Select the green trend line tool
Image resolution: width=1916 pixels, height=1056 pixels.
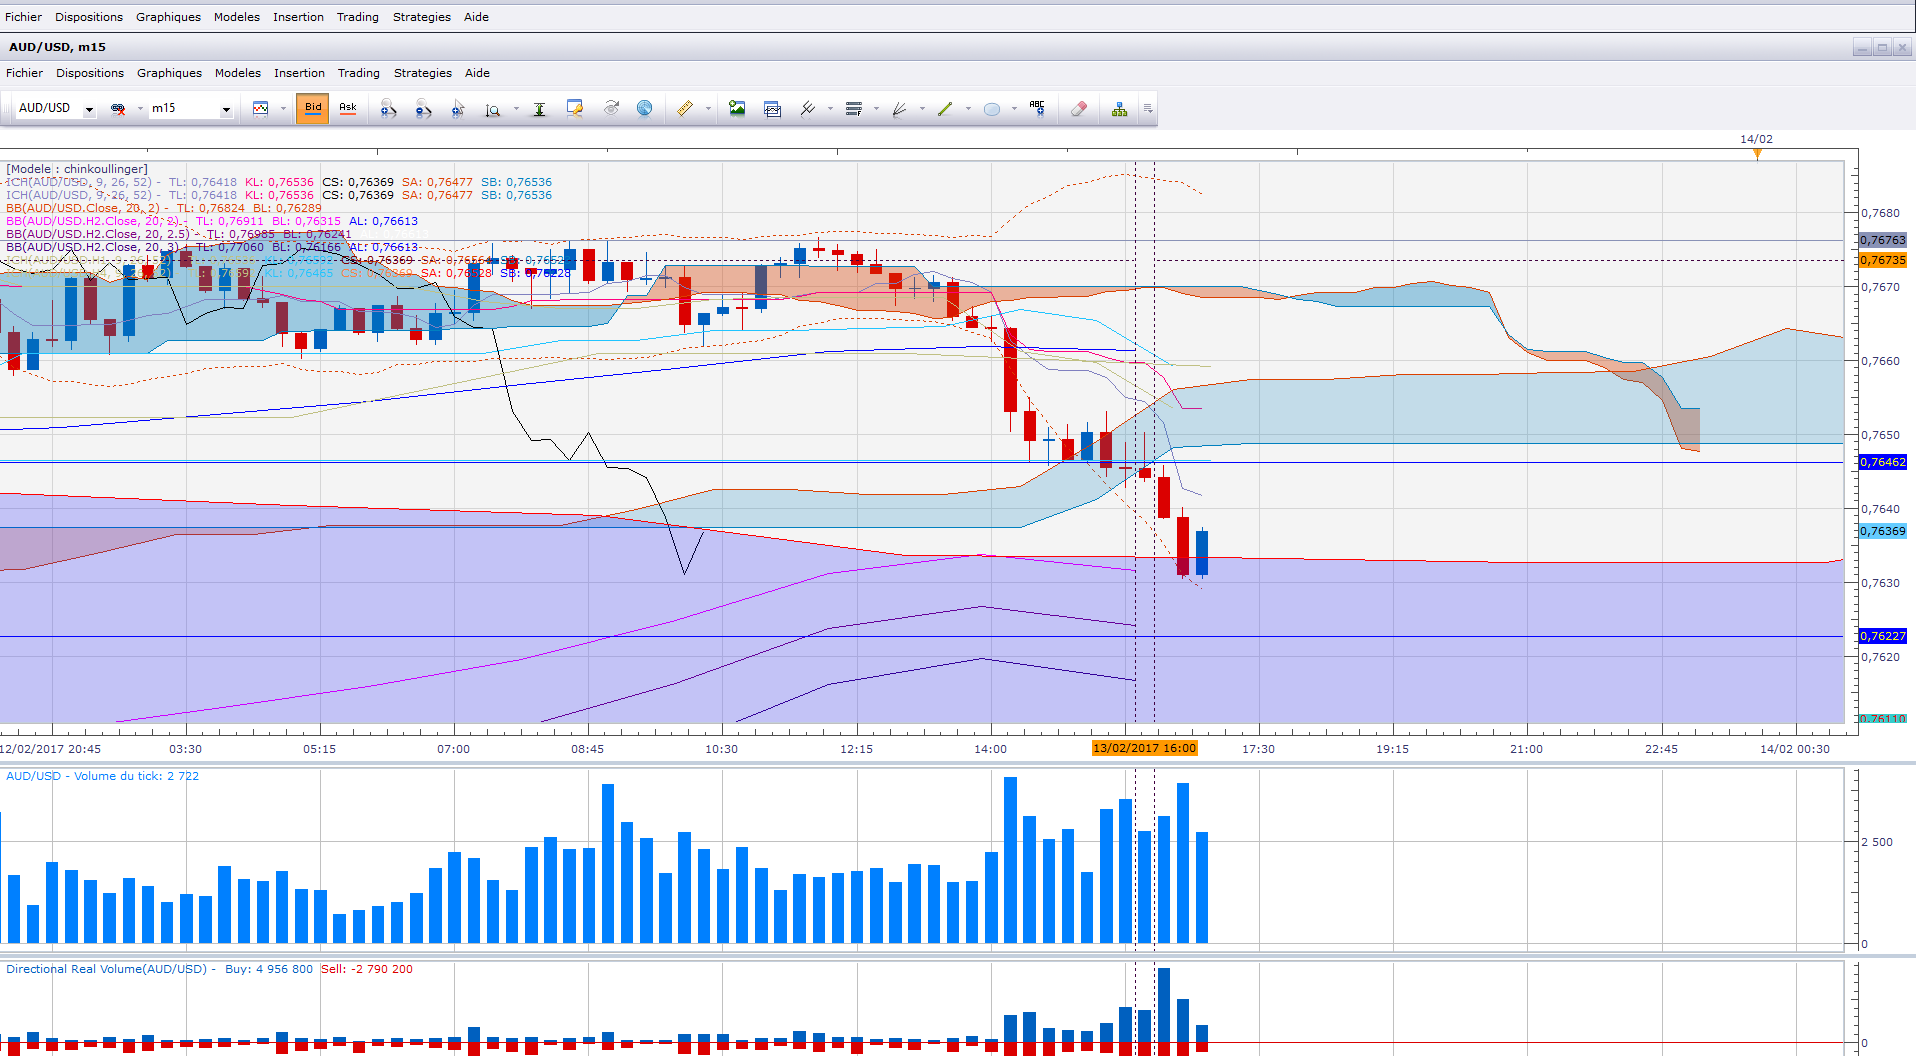[945, 109]
